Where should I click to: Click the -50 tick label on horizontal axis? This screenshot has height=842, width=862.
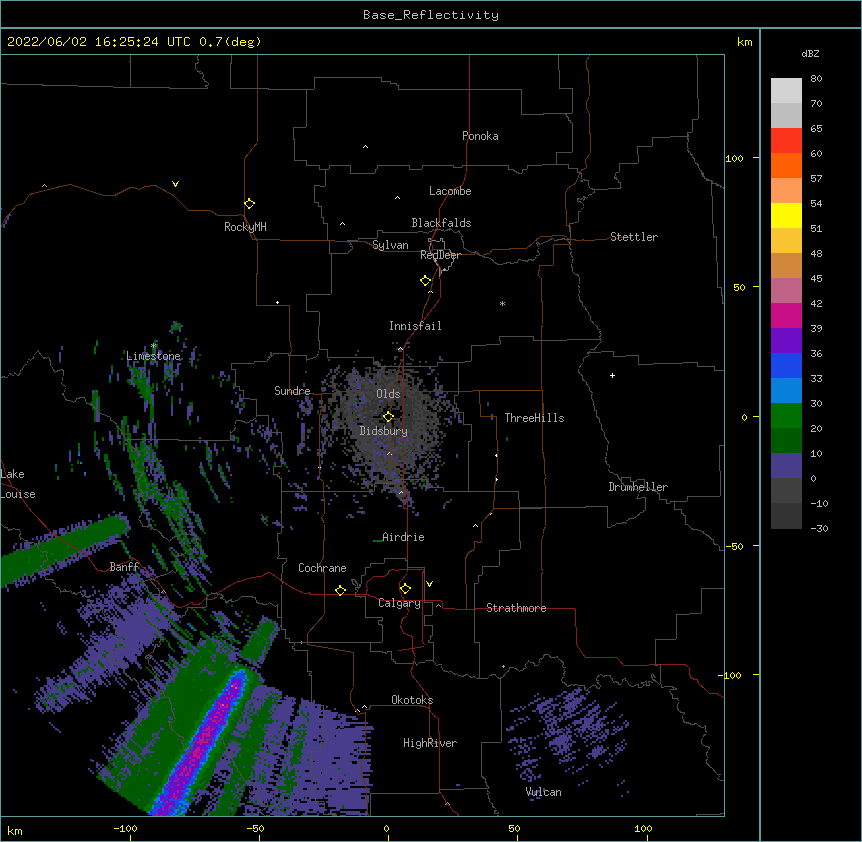pyautogui.click(x=255, y=829)
